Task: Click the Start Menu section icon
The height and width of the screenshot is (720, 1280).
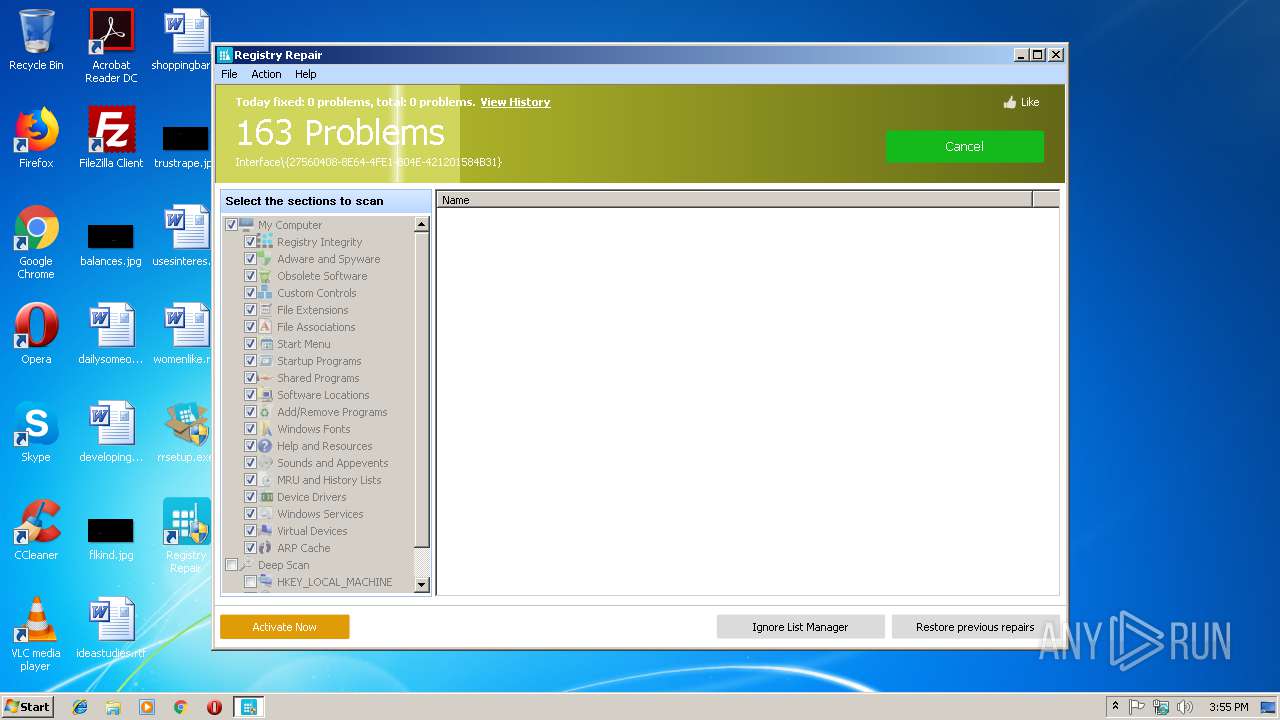Action: [266, 344]
